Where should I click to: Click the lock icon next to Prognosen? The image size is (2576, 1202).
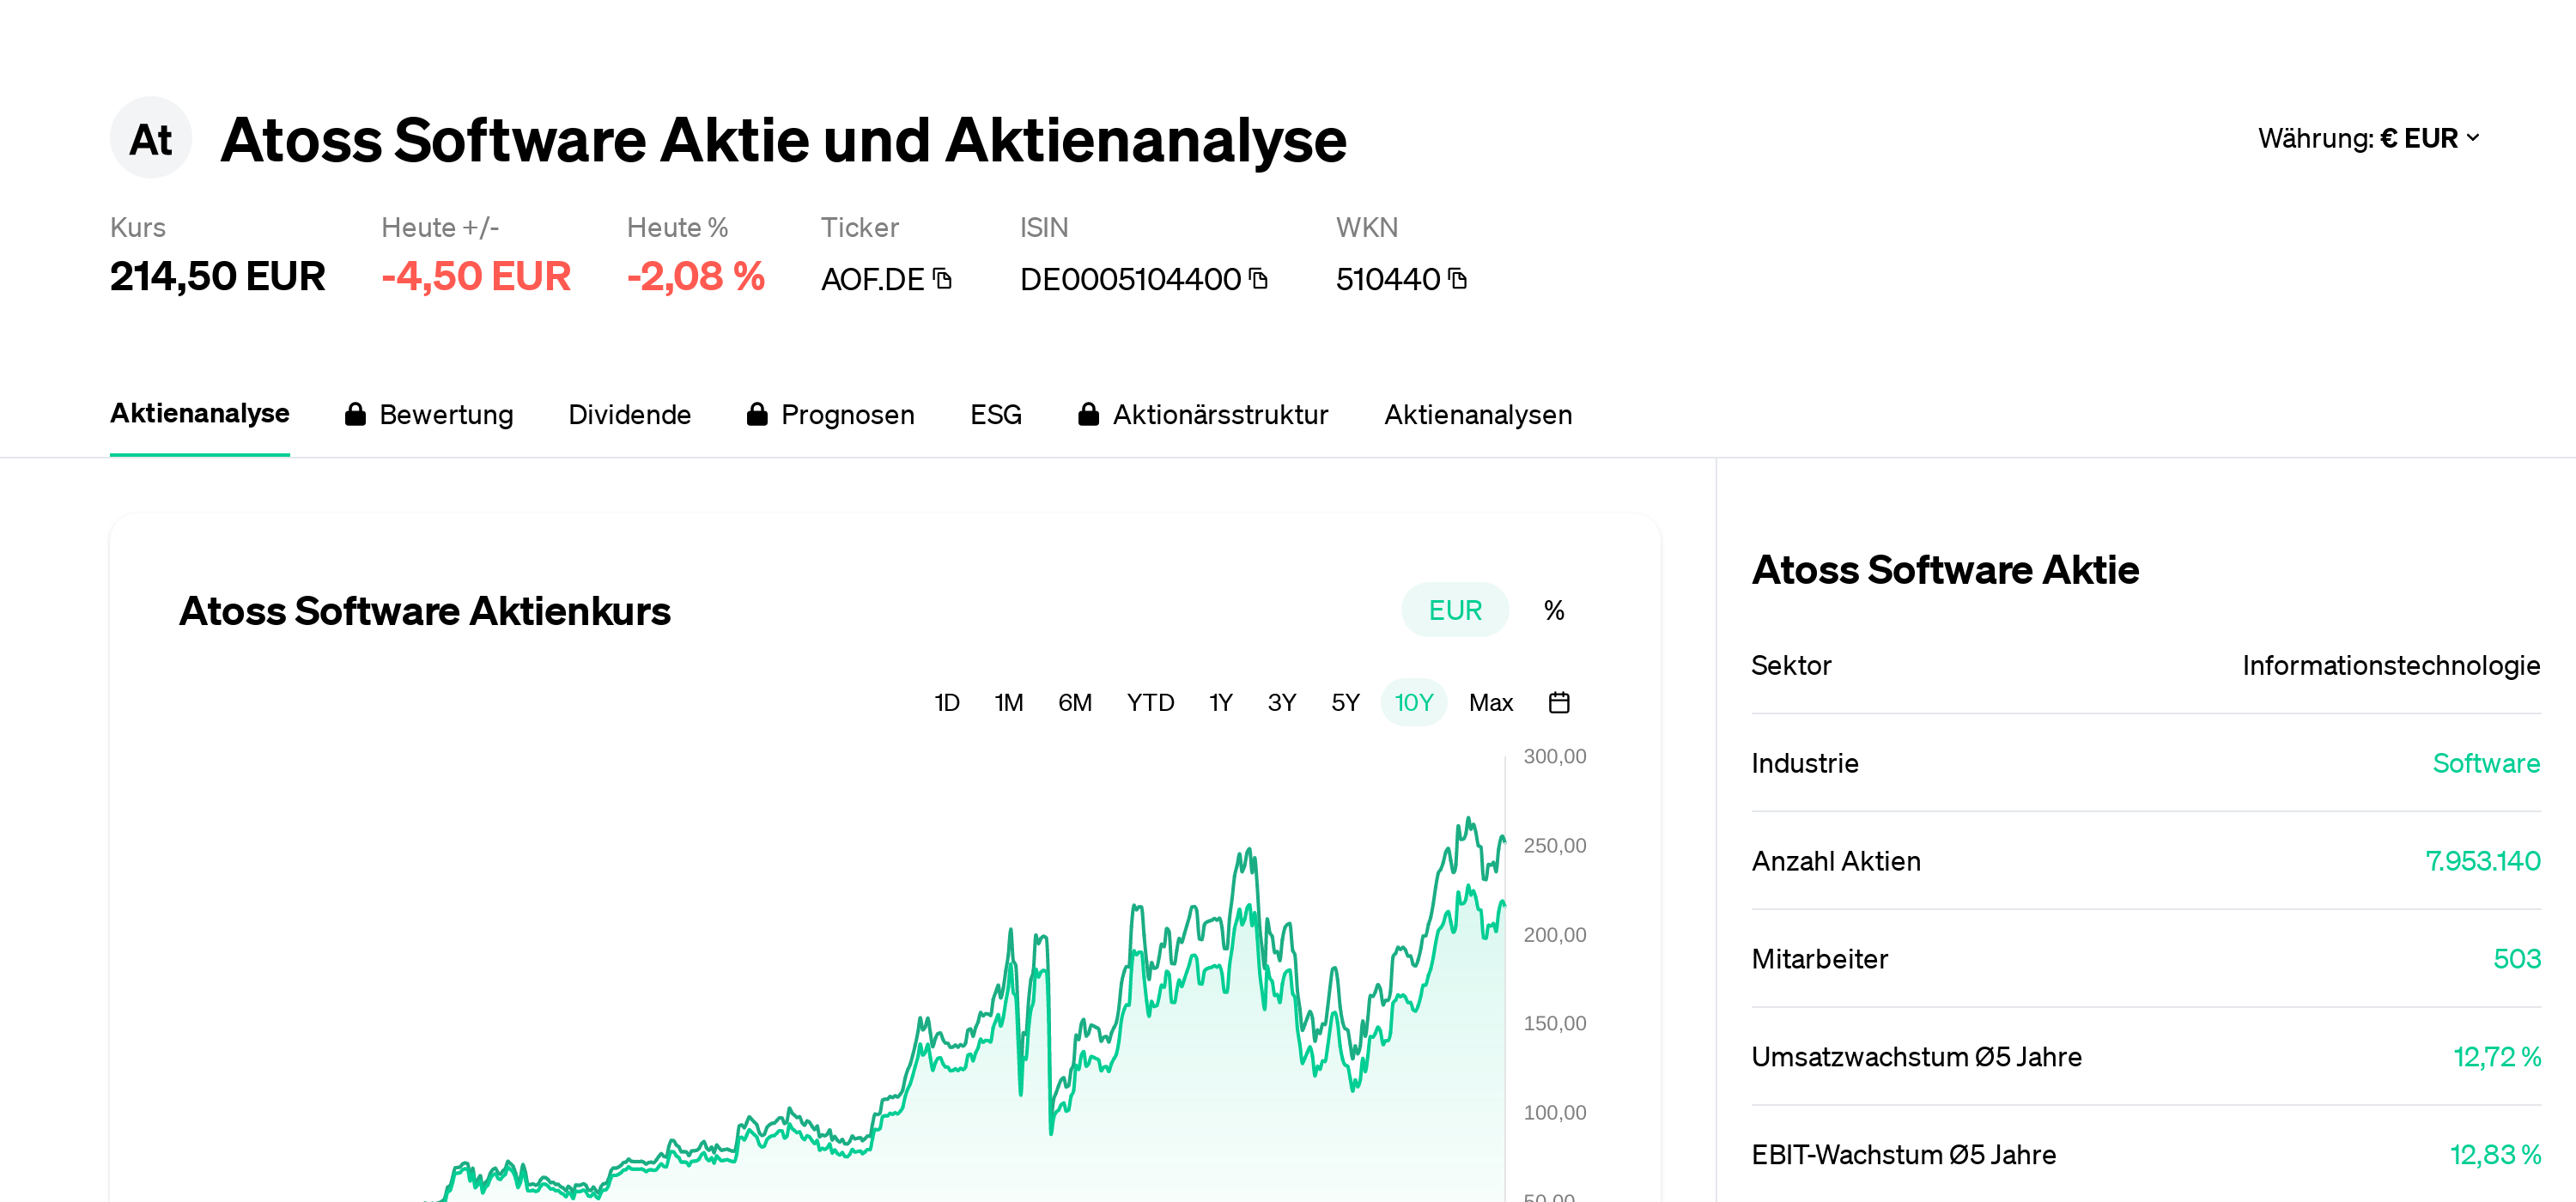click(757, 414)
